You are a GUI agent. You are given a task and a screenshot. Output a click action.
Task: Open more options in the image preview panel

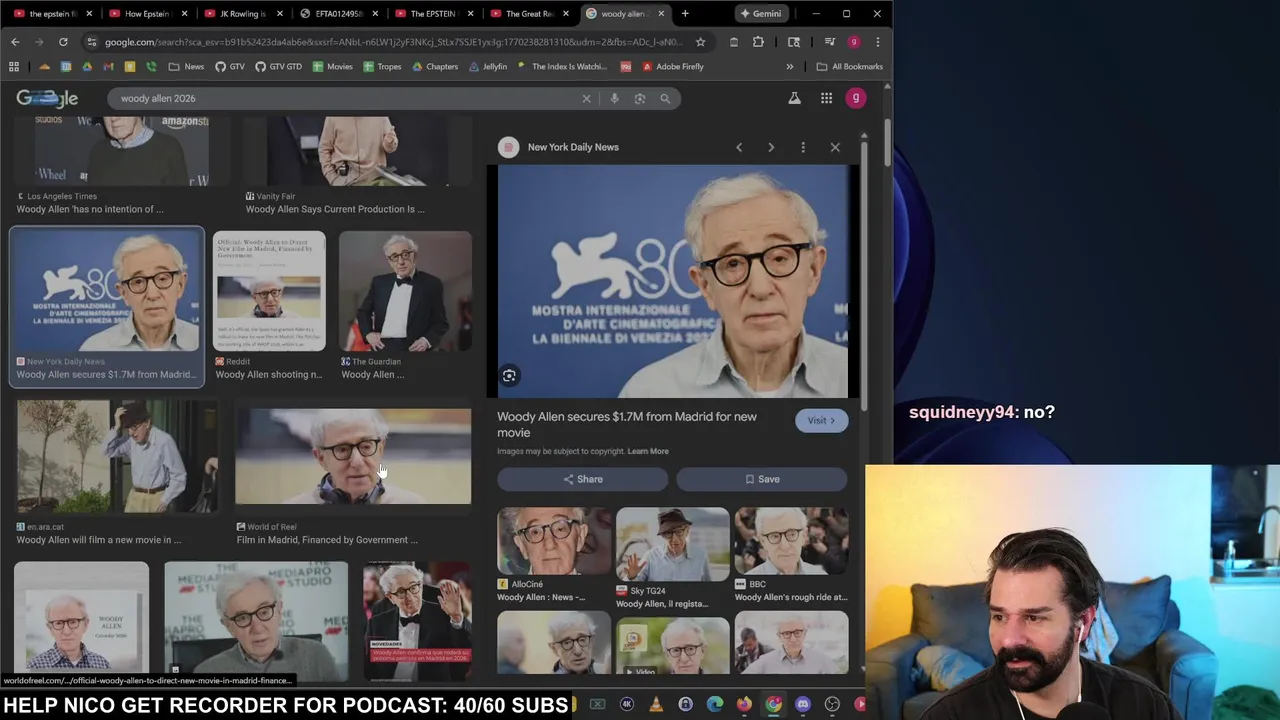(803, 147)
